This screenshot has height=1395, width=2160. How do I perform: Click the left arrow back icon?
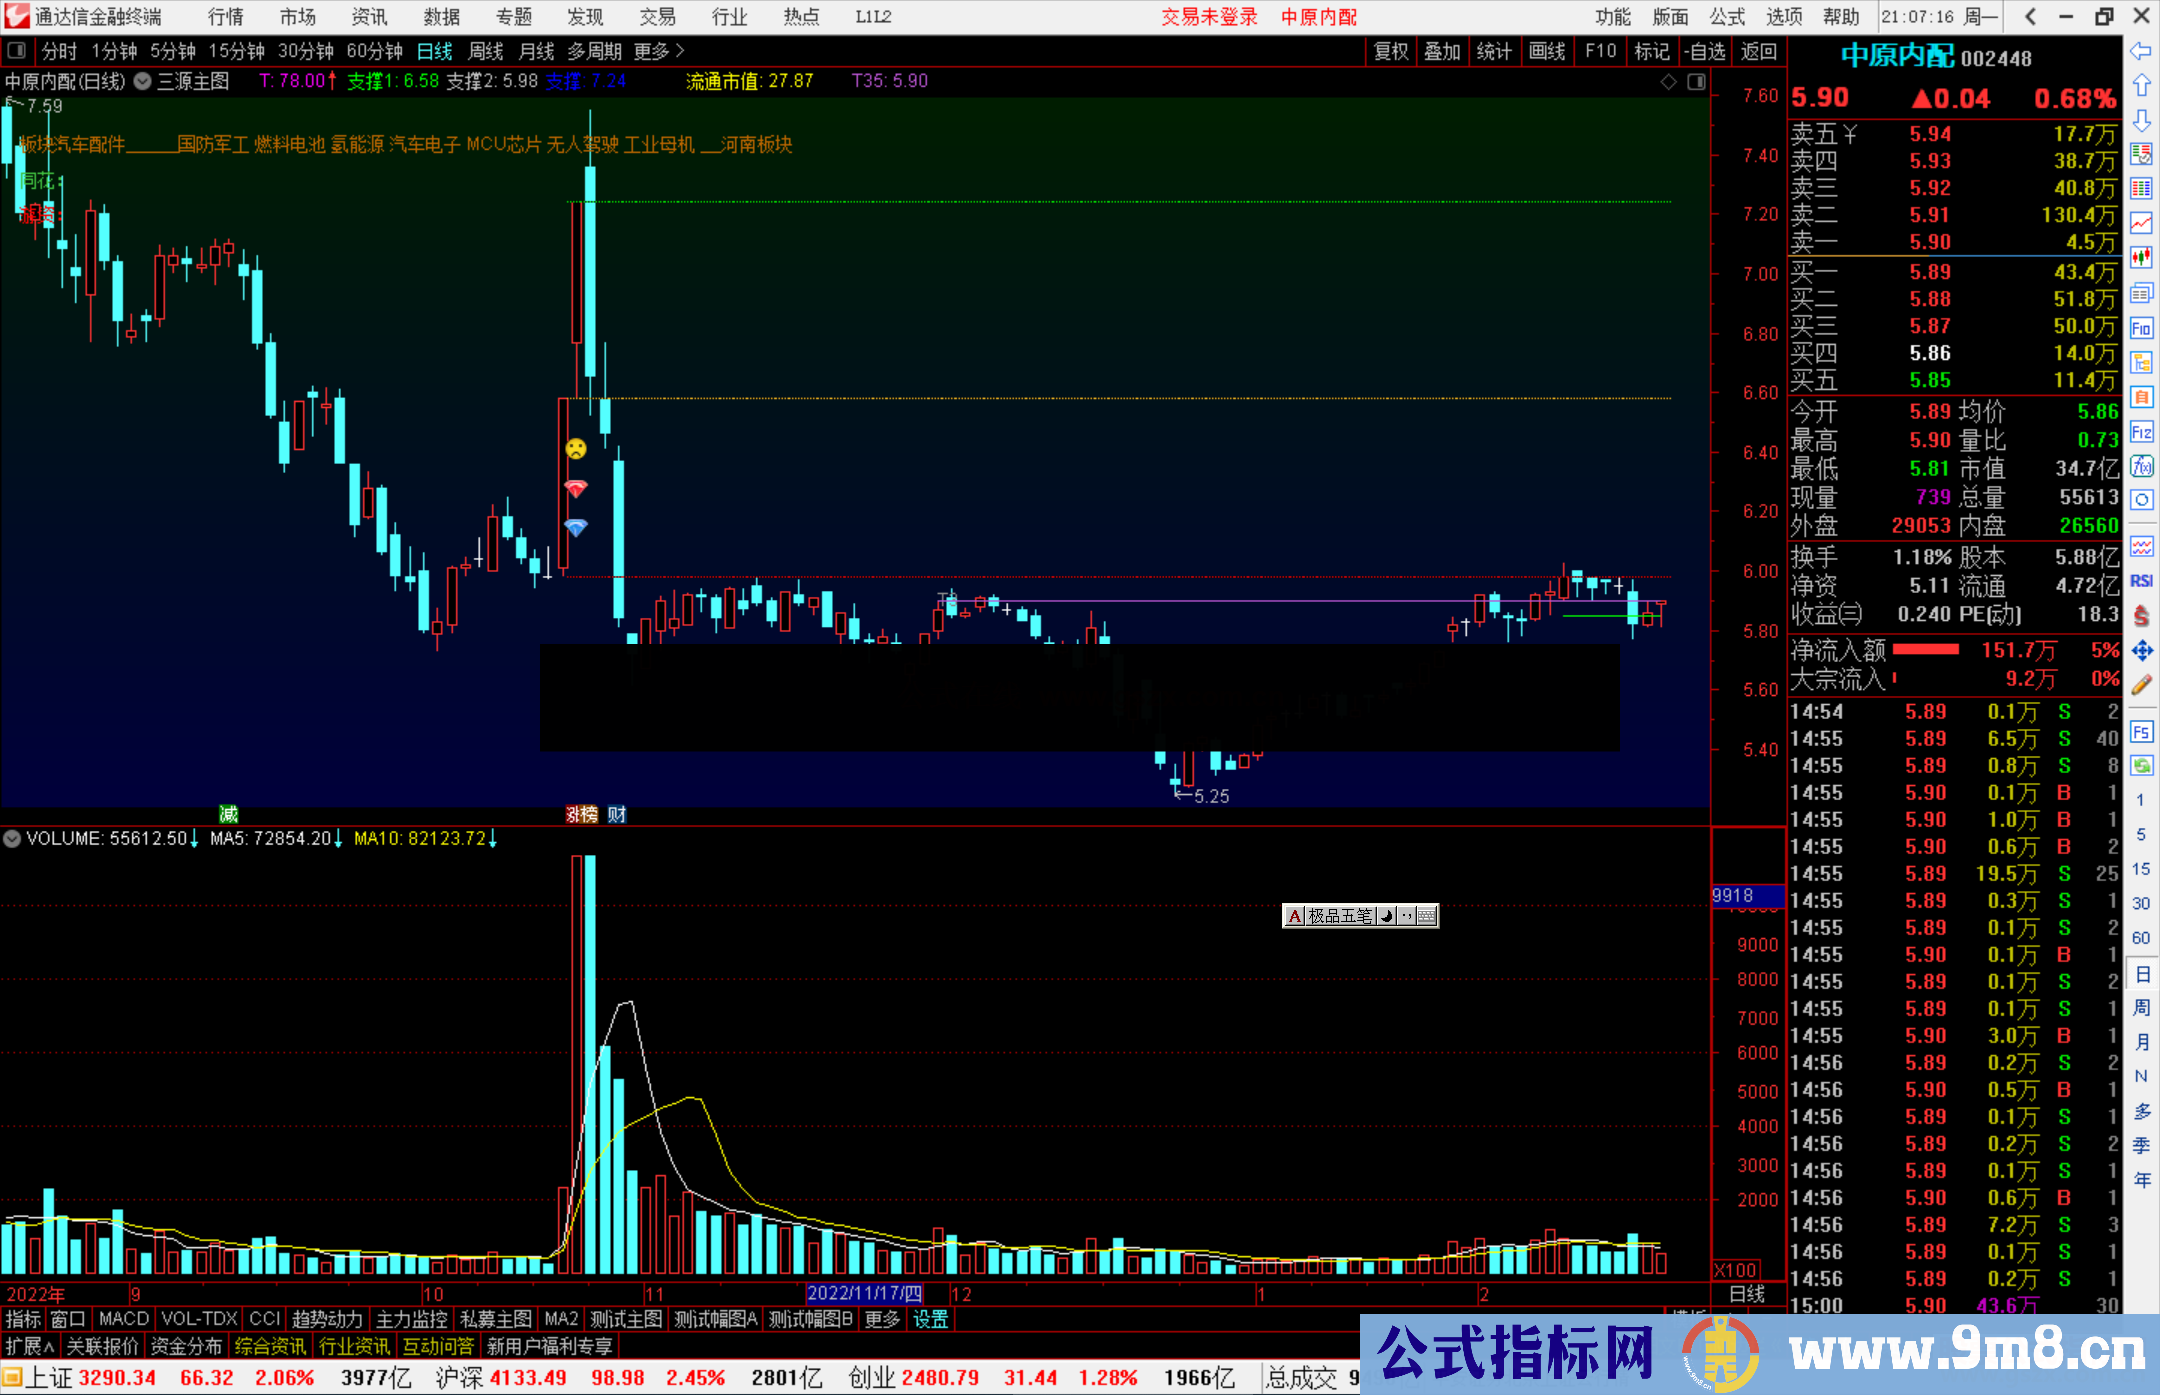2141,51
